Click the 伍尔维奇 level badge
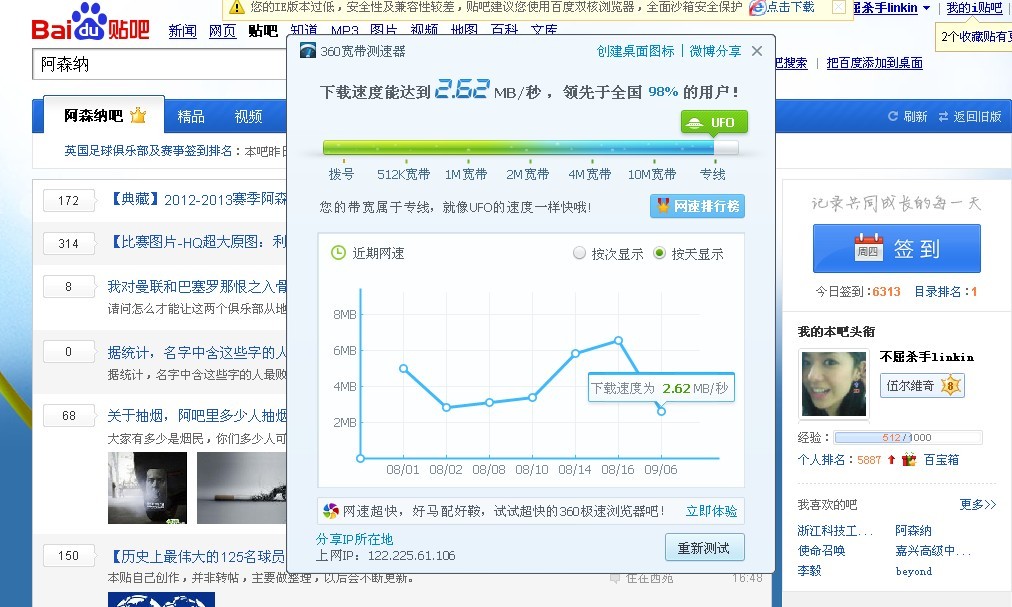The width and height of the screenshot is (1012, 607). point(922,386)
